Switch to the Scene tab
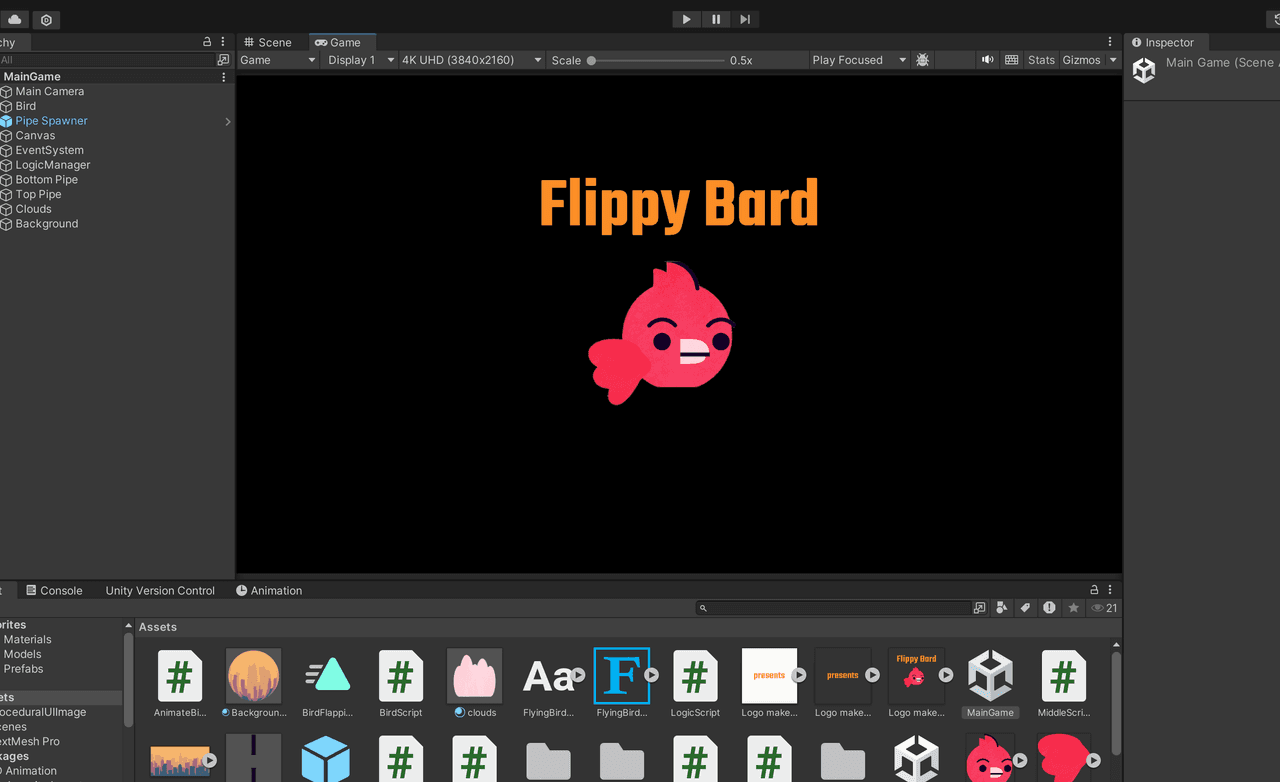 268,42
